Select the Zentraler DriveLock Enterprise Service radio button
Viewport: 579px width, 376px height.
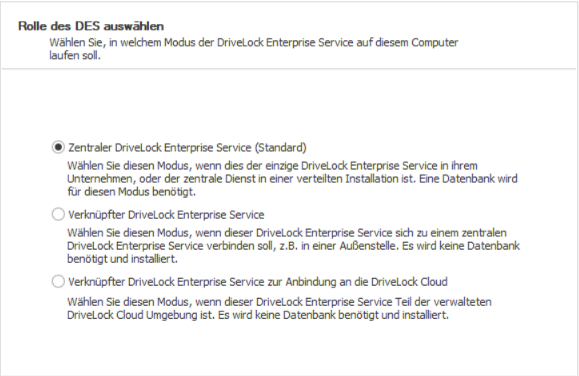[x=58, y=147]
